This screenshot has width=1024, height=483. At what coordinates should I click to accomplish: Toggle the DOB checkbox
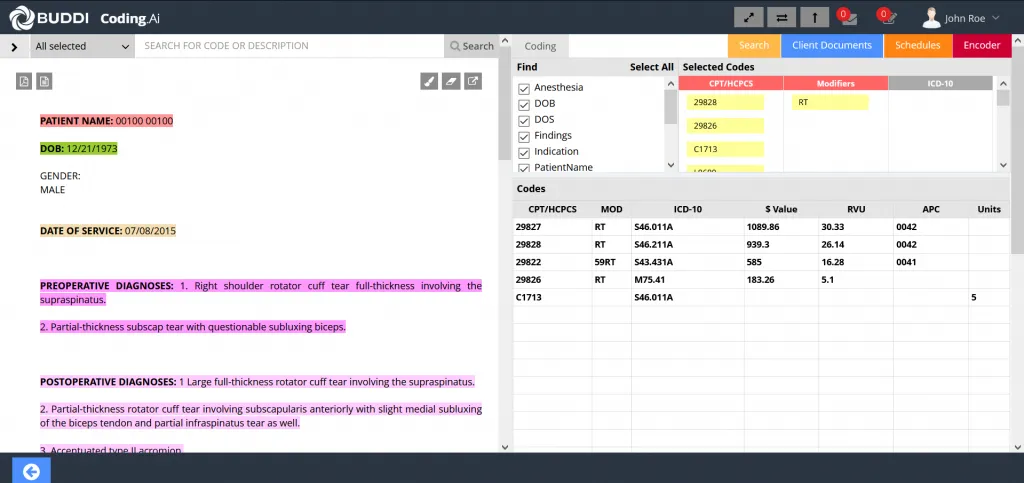tap(523, 104)
